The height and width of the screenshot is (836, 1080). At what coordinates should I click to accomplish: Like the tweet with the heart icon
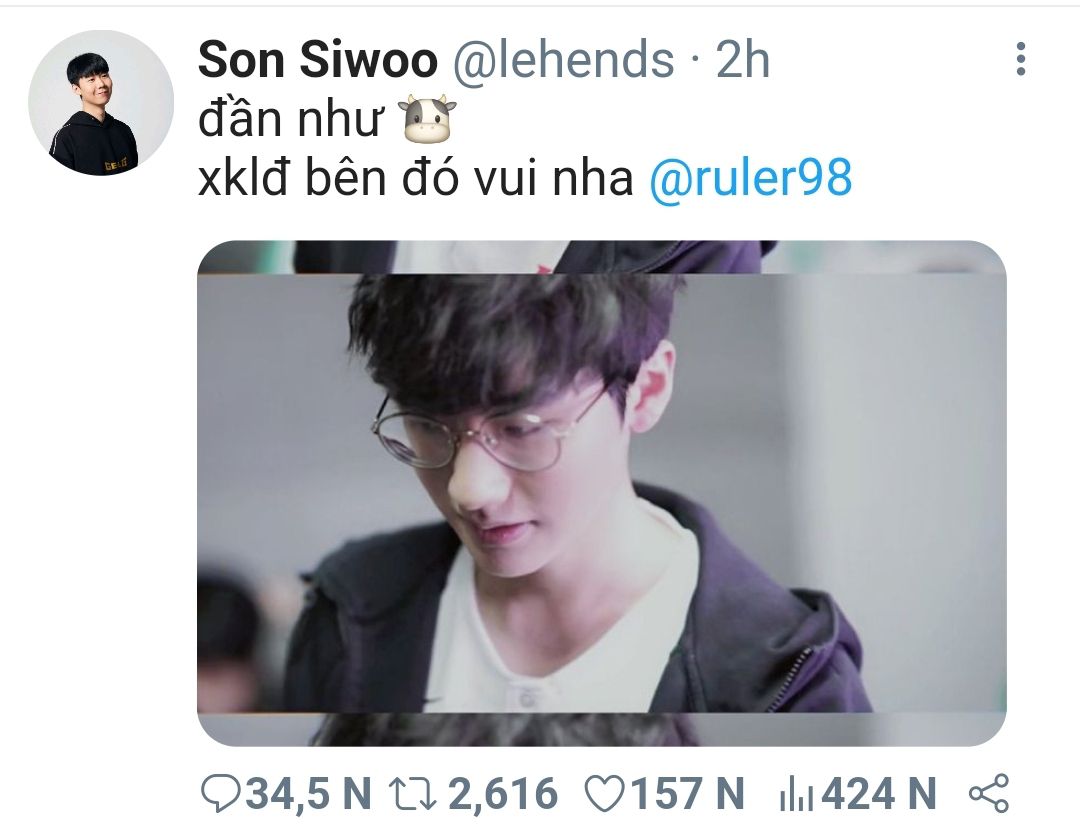pos(605,793)
